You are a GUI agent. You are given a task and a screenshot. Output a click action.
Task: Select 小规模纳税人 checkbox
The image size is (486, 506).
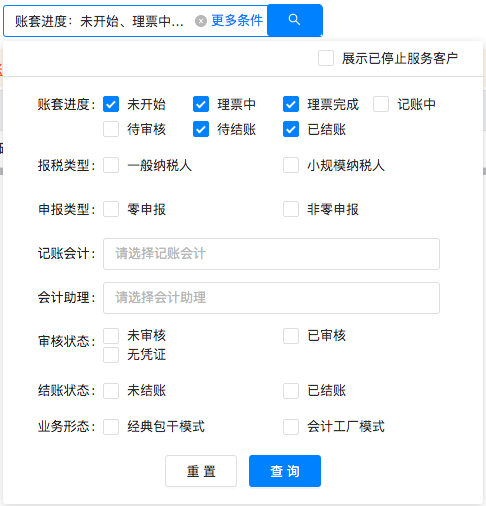[291, 165]
